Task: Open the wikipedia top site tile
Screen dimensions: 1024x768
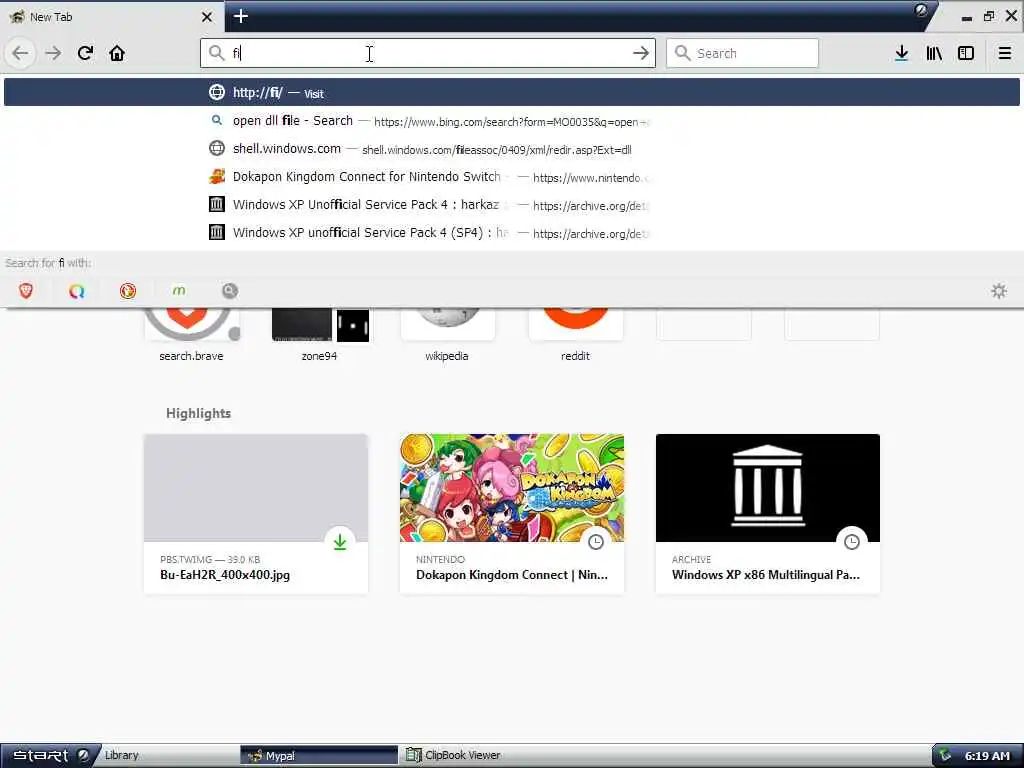Action: coord(447,335)
